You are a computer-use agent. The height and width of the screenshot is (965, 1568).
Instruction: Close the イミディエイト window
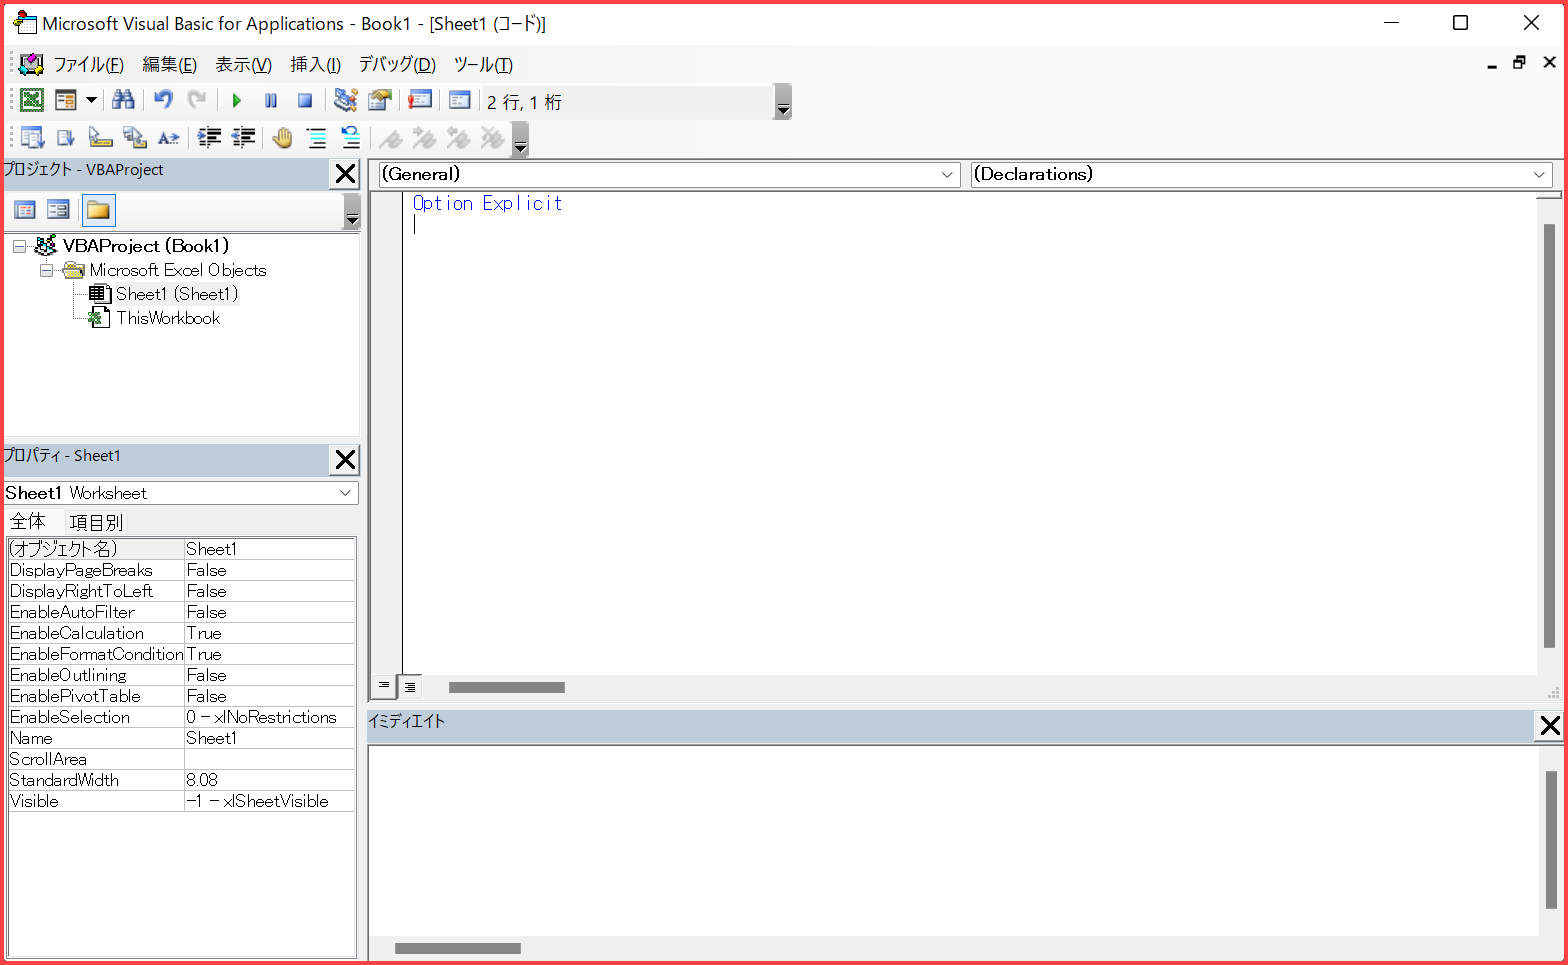(1550, 726)
